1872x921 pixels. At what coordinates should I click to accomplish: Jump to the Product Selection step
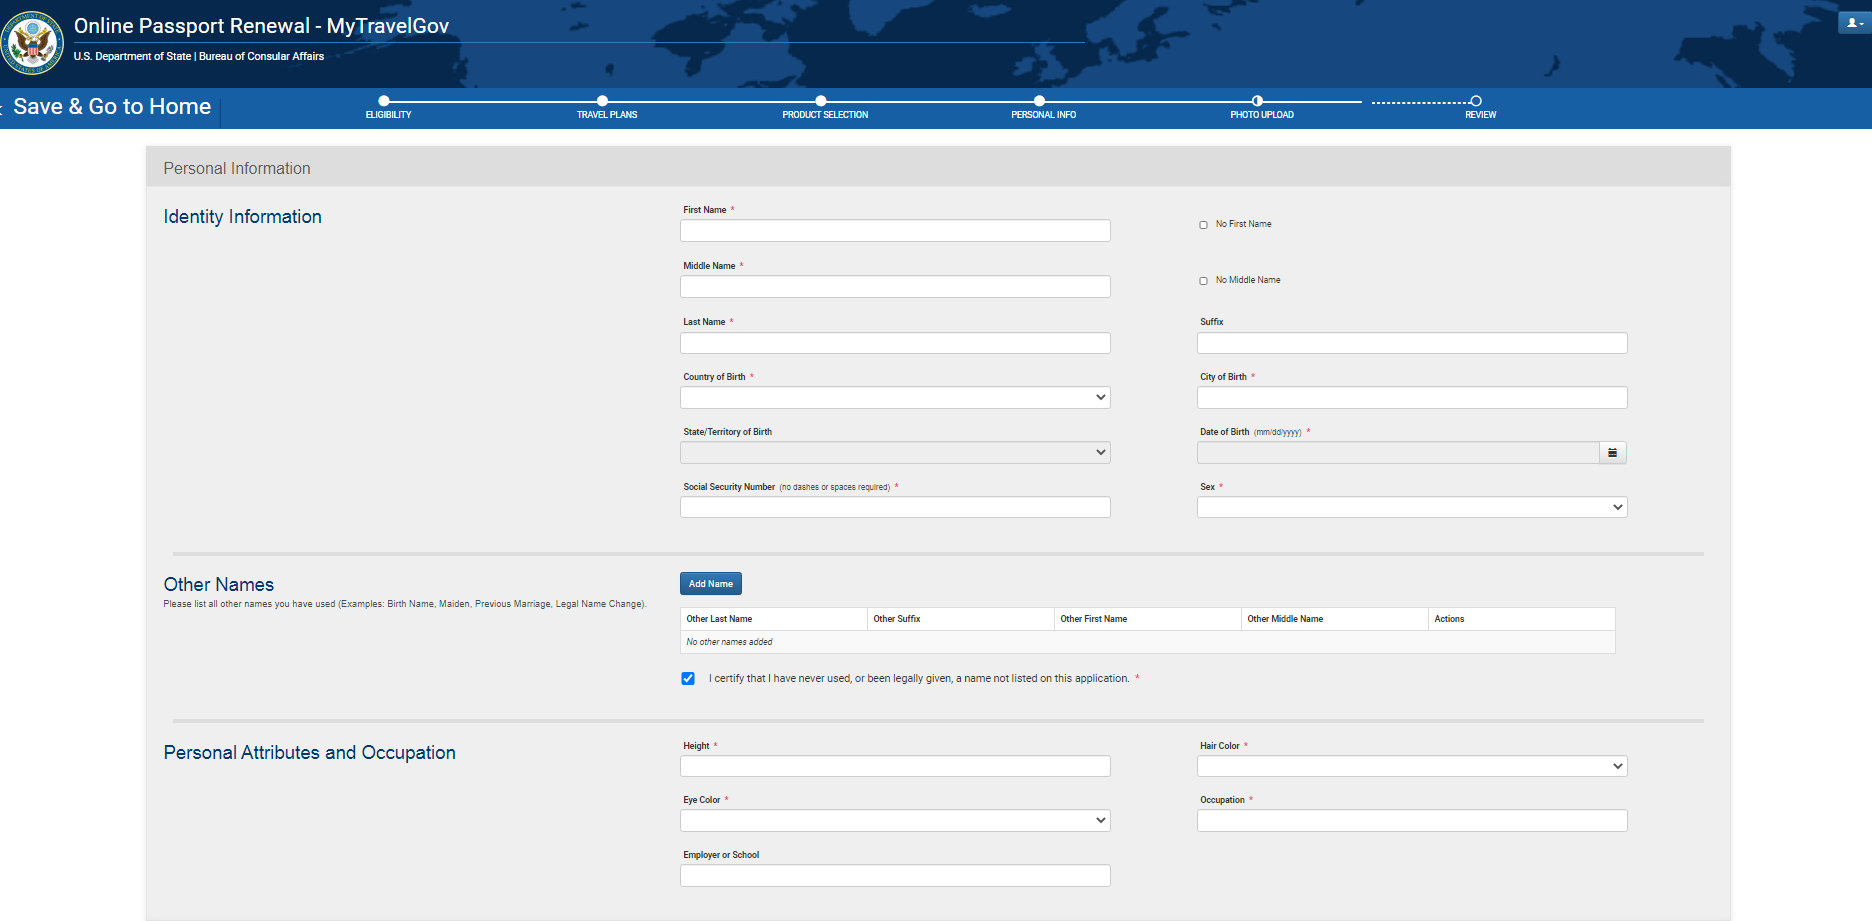821,101
